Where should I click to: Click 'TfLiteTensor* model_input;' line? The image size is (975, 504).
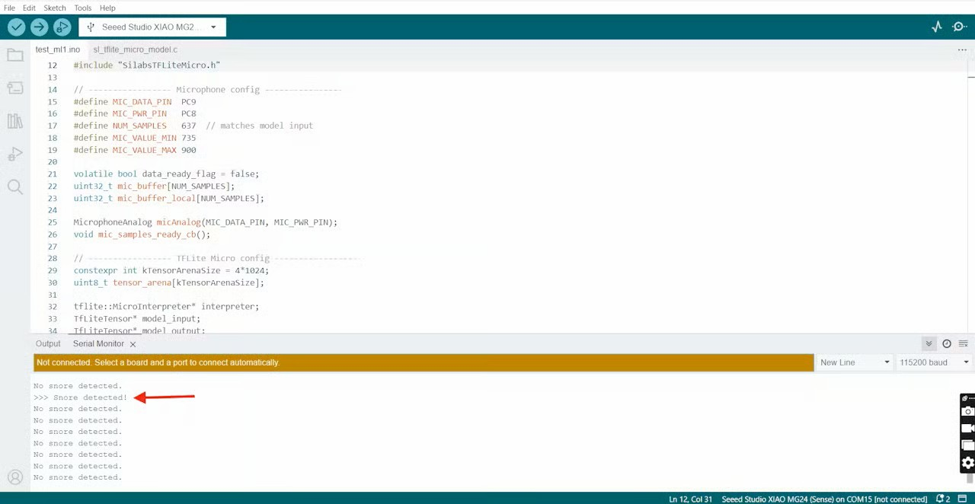click(137, 319)
